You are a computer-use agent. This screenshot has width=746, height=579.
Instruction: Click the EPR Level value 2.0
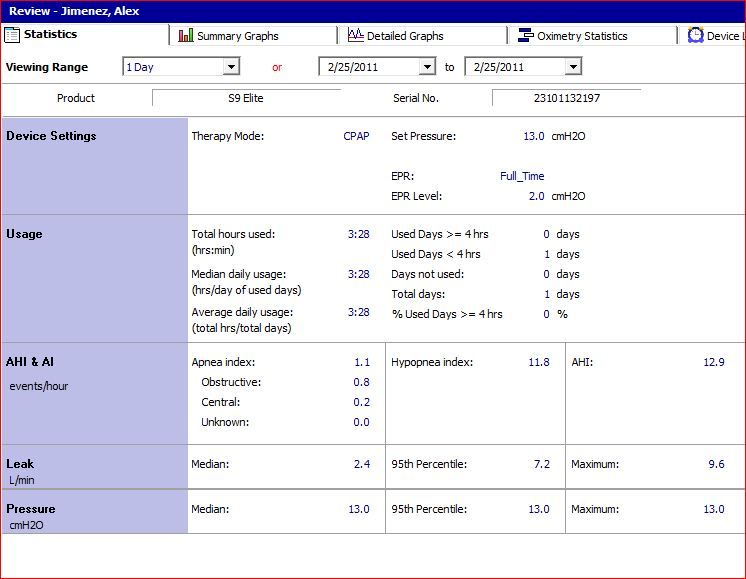[537, 196]
